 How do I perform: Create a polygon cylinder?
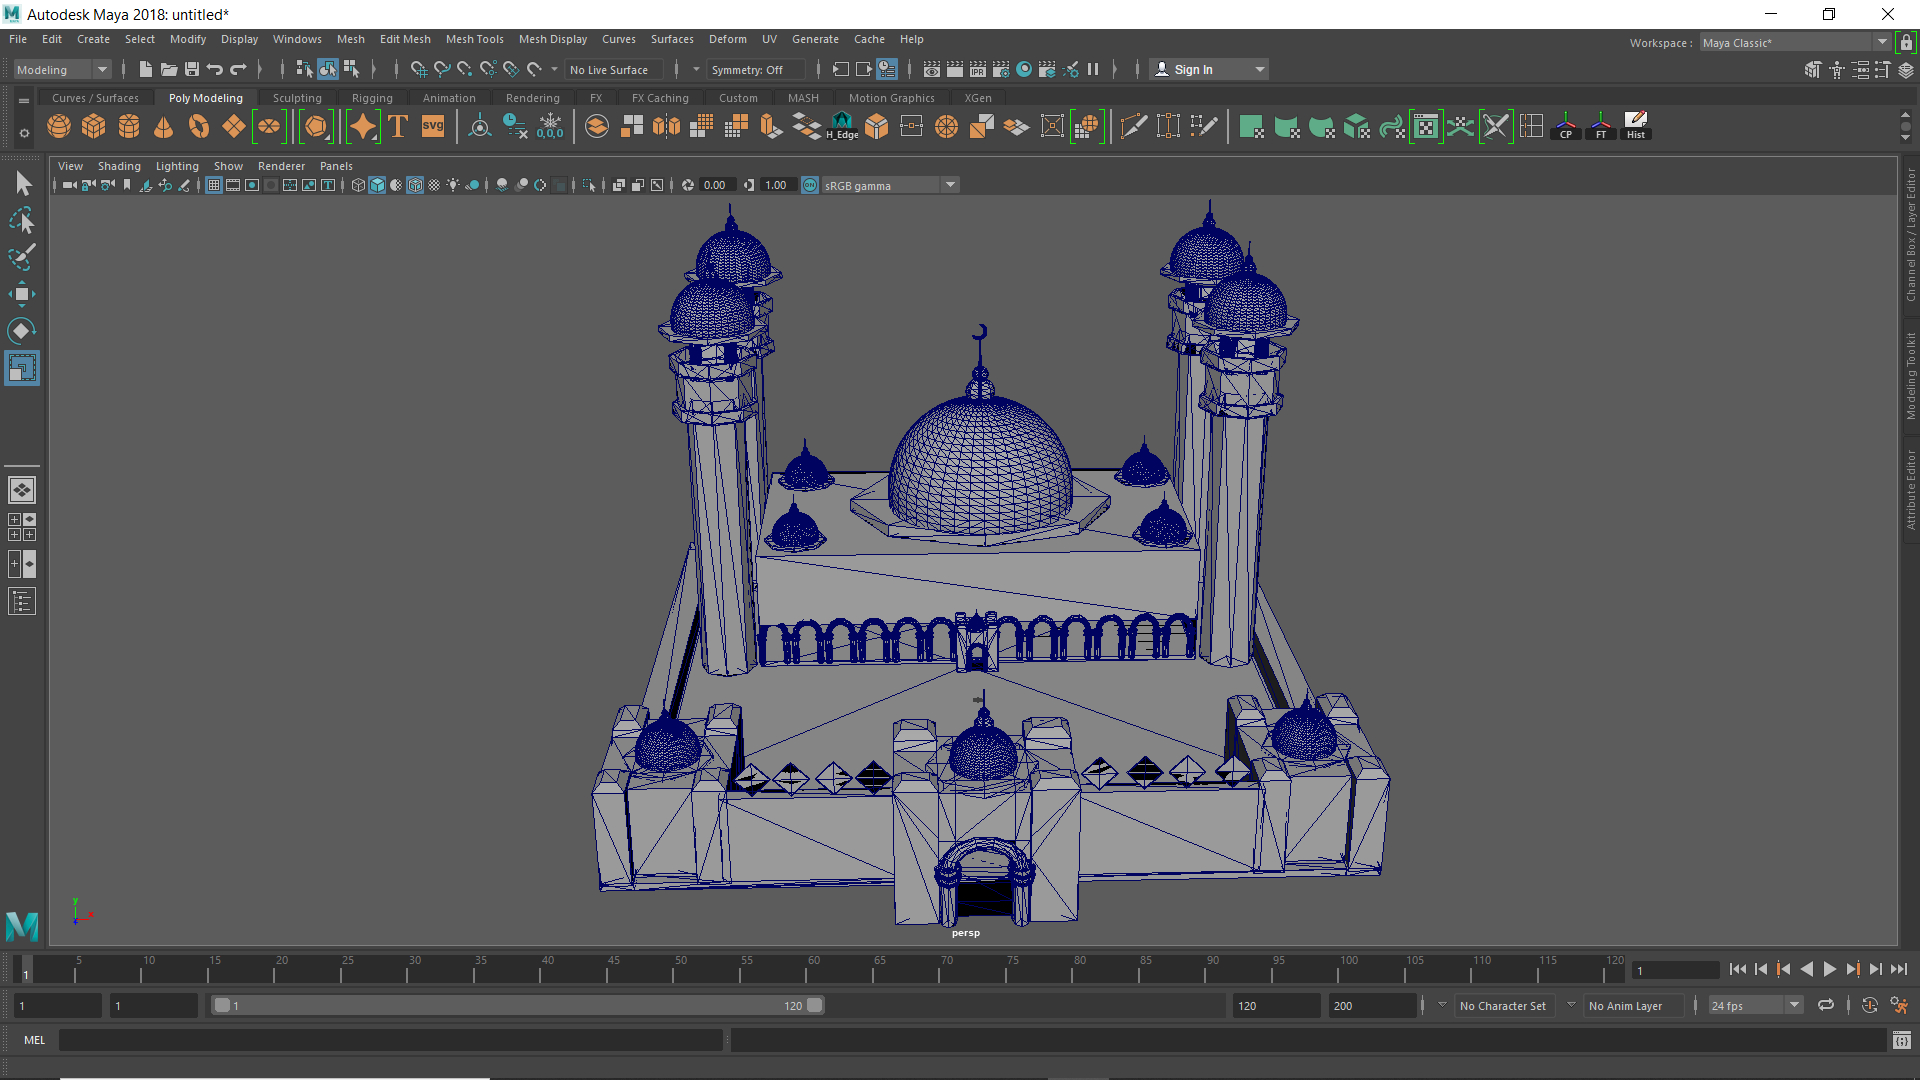(129, 126)
